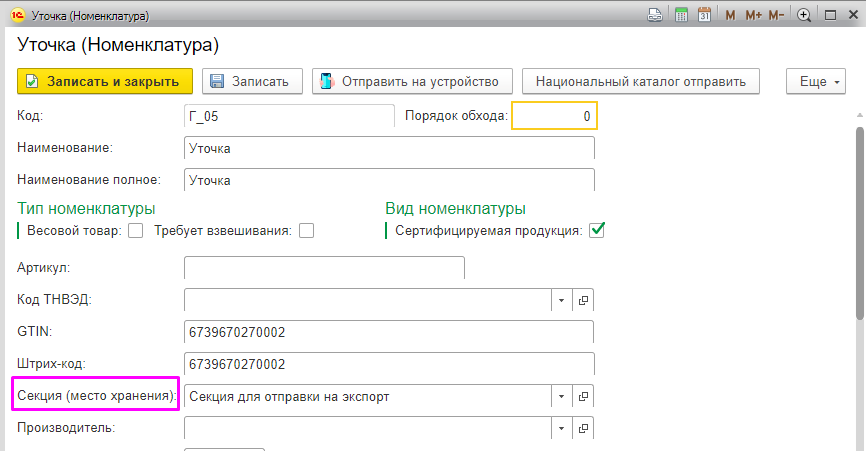Click the Наименование полное input field

pyautogui.click(x=389, y=180)
